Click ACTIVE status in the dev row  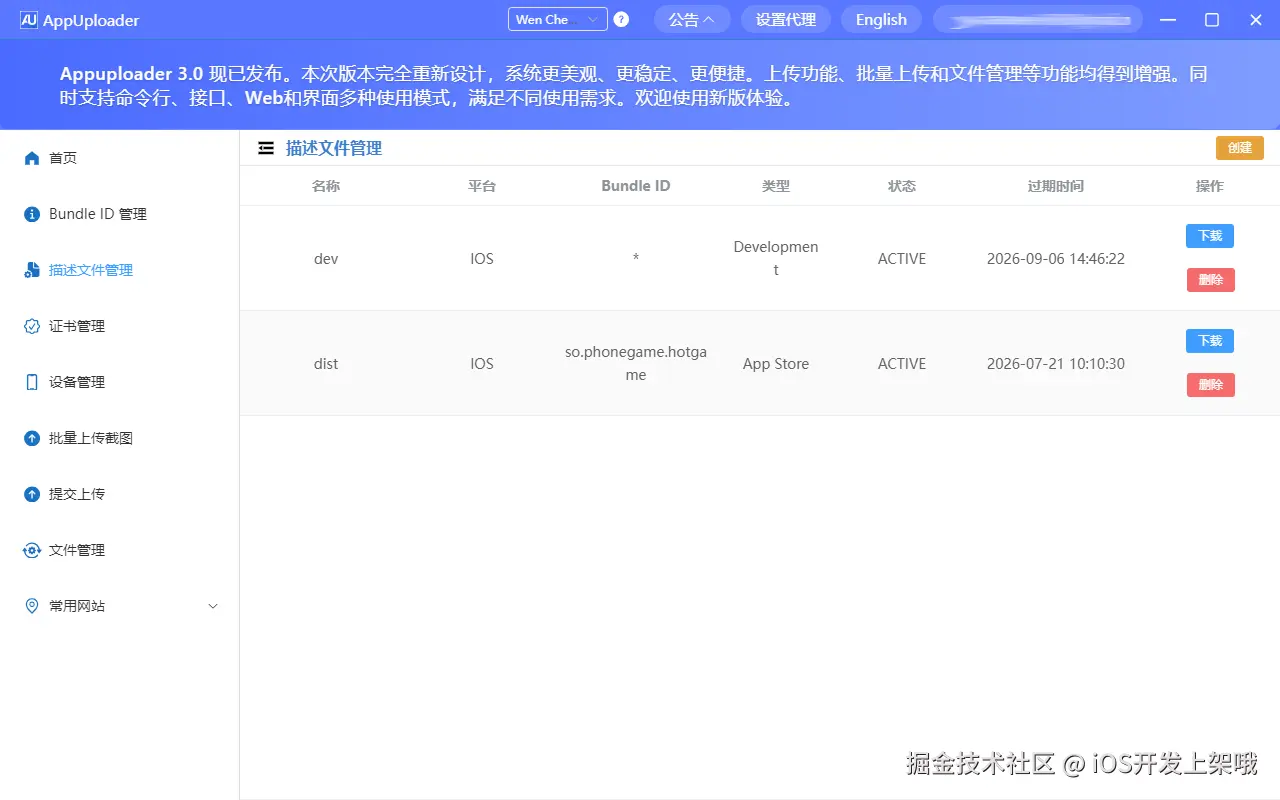[x=902, y=258]
